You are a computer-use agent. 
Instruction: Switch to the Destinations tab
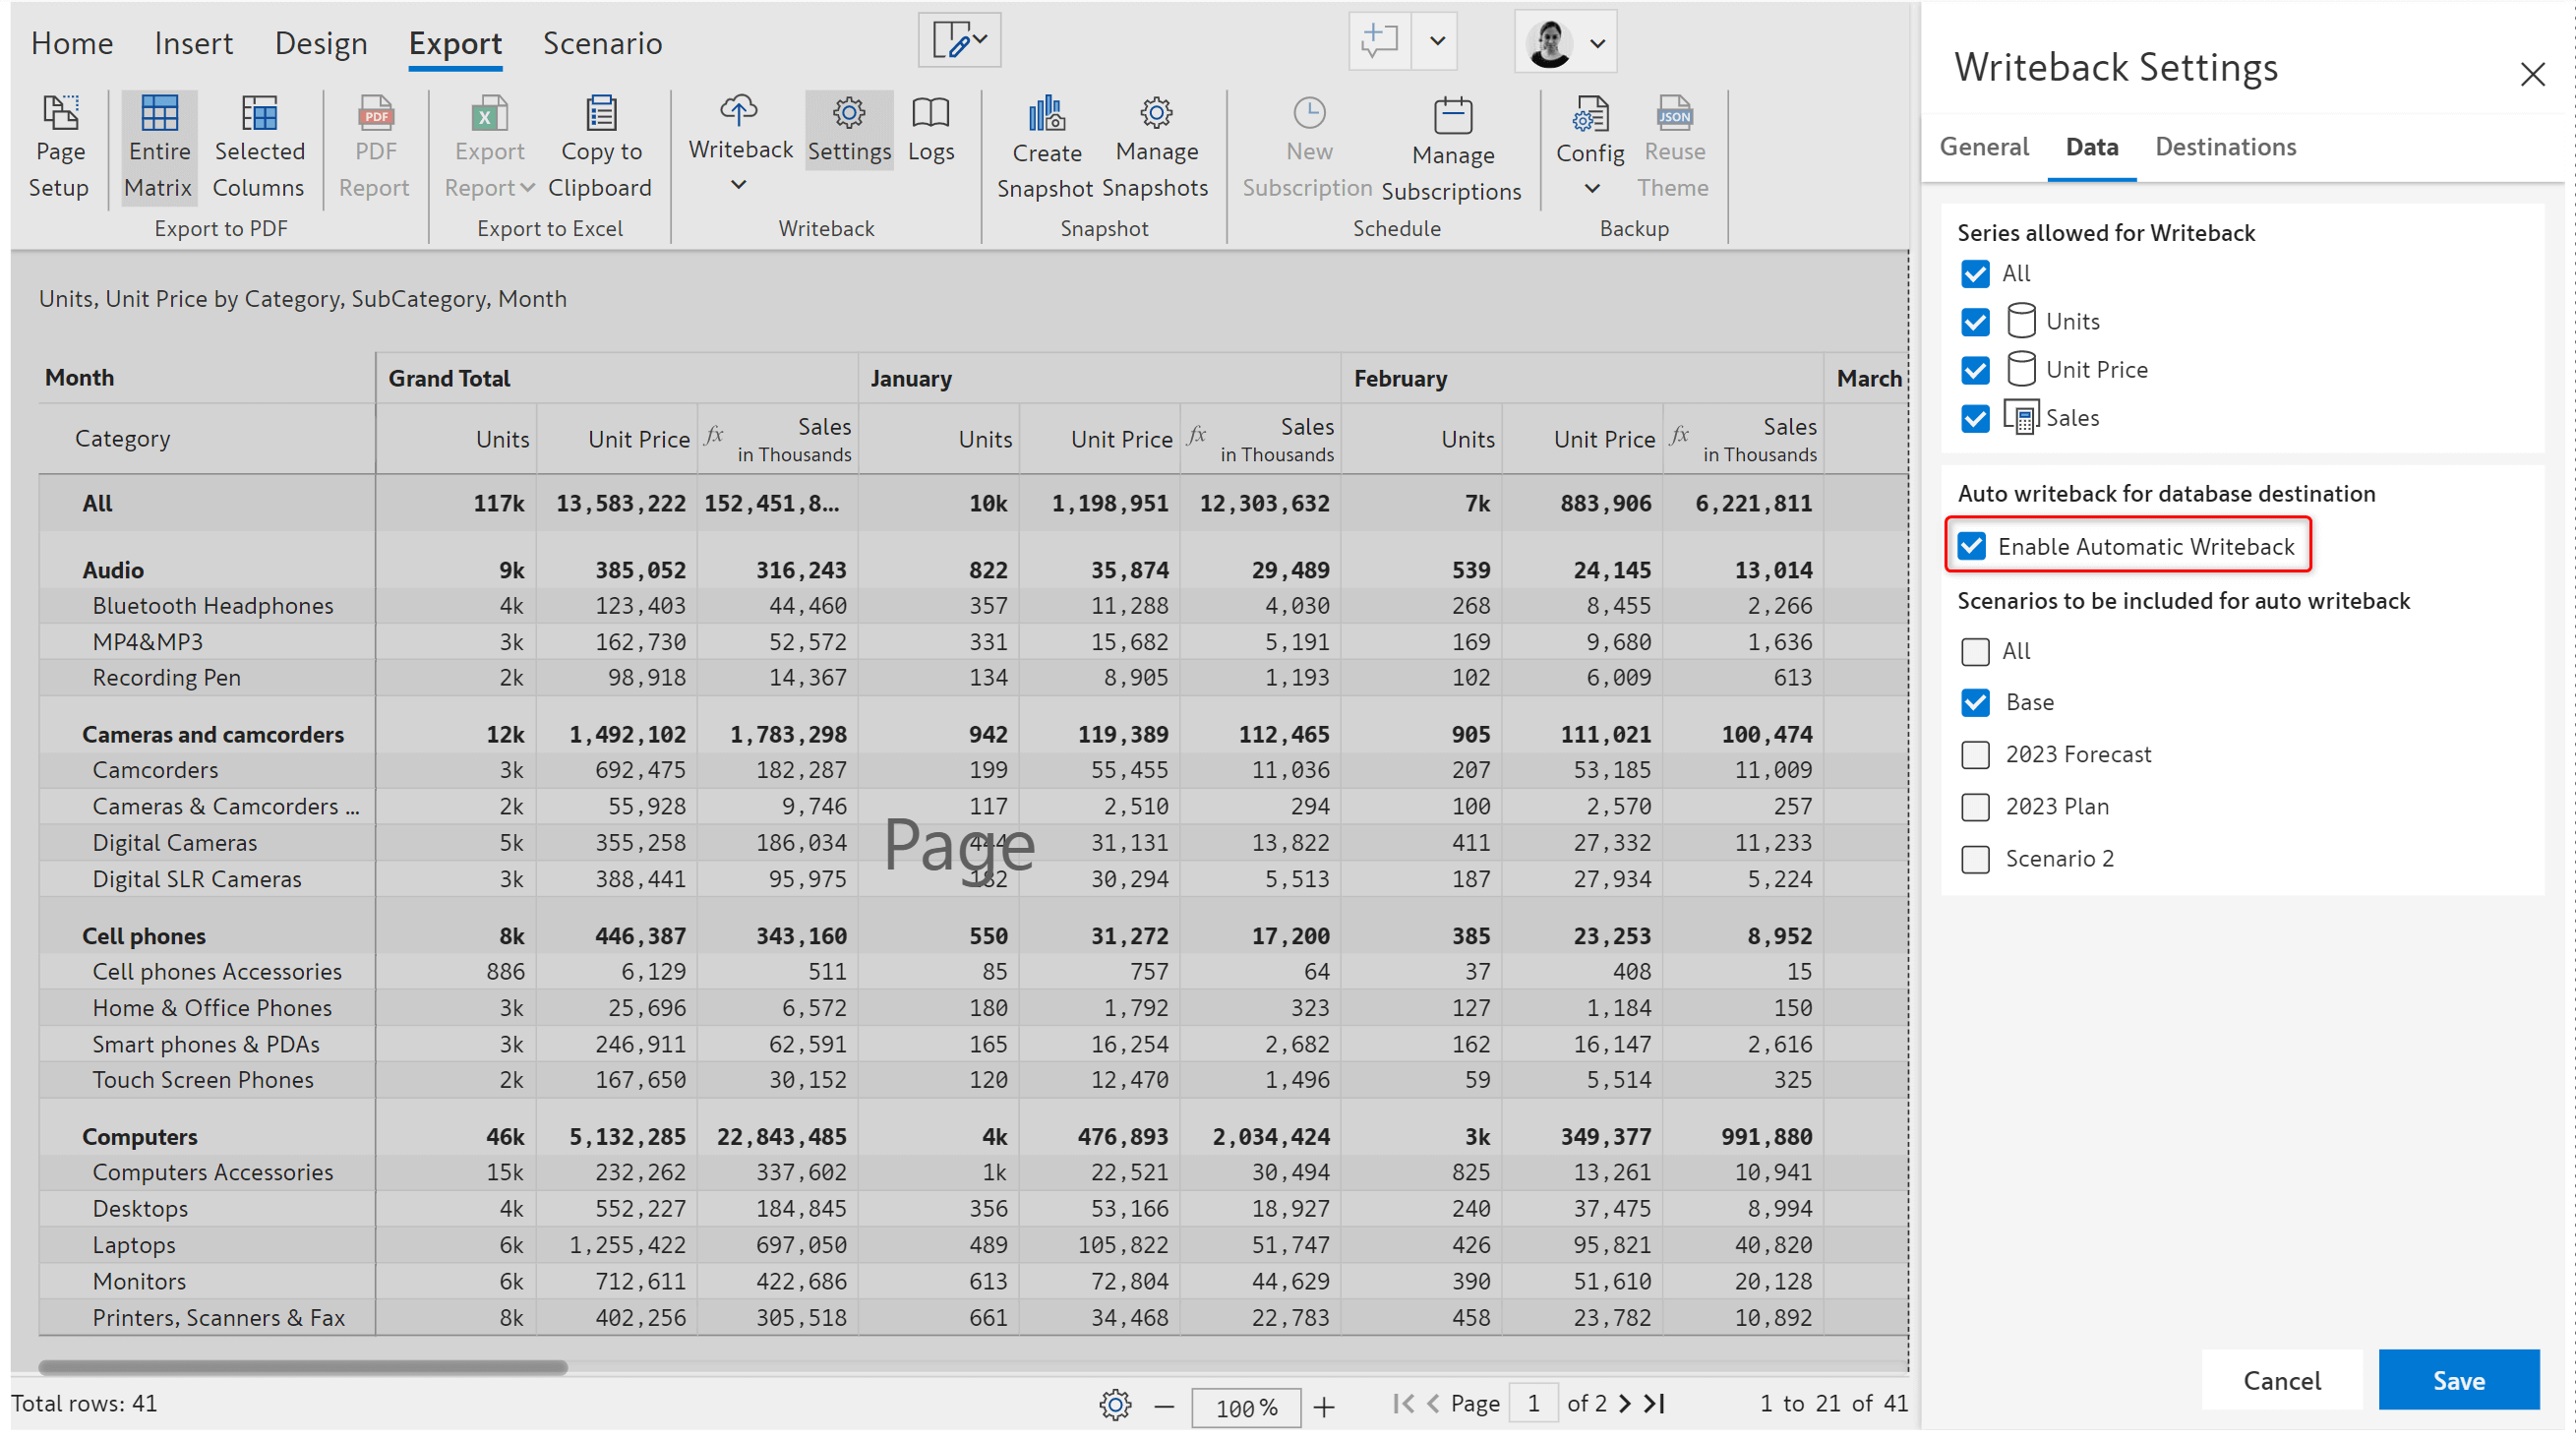[2225, 147]
